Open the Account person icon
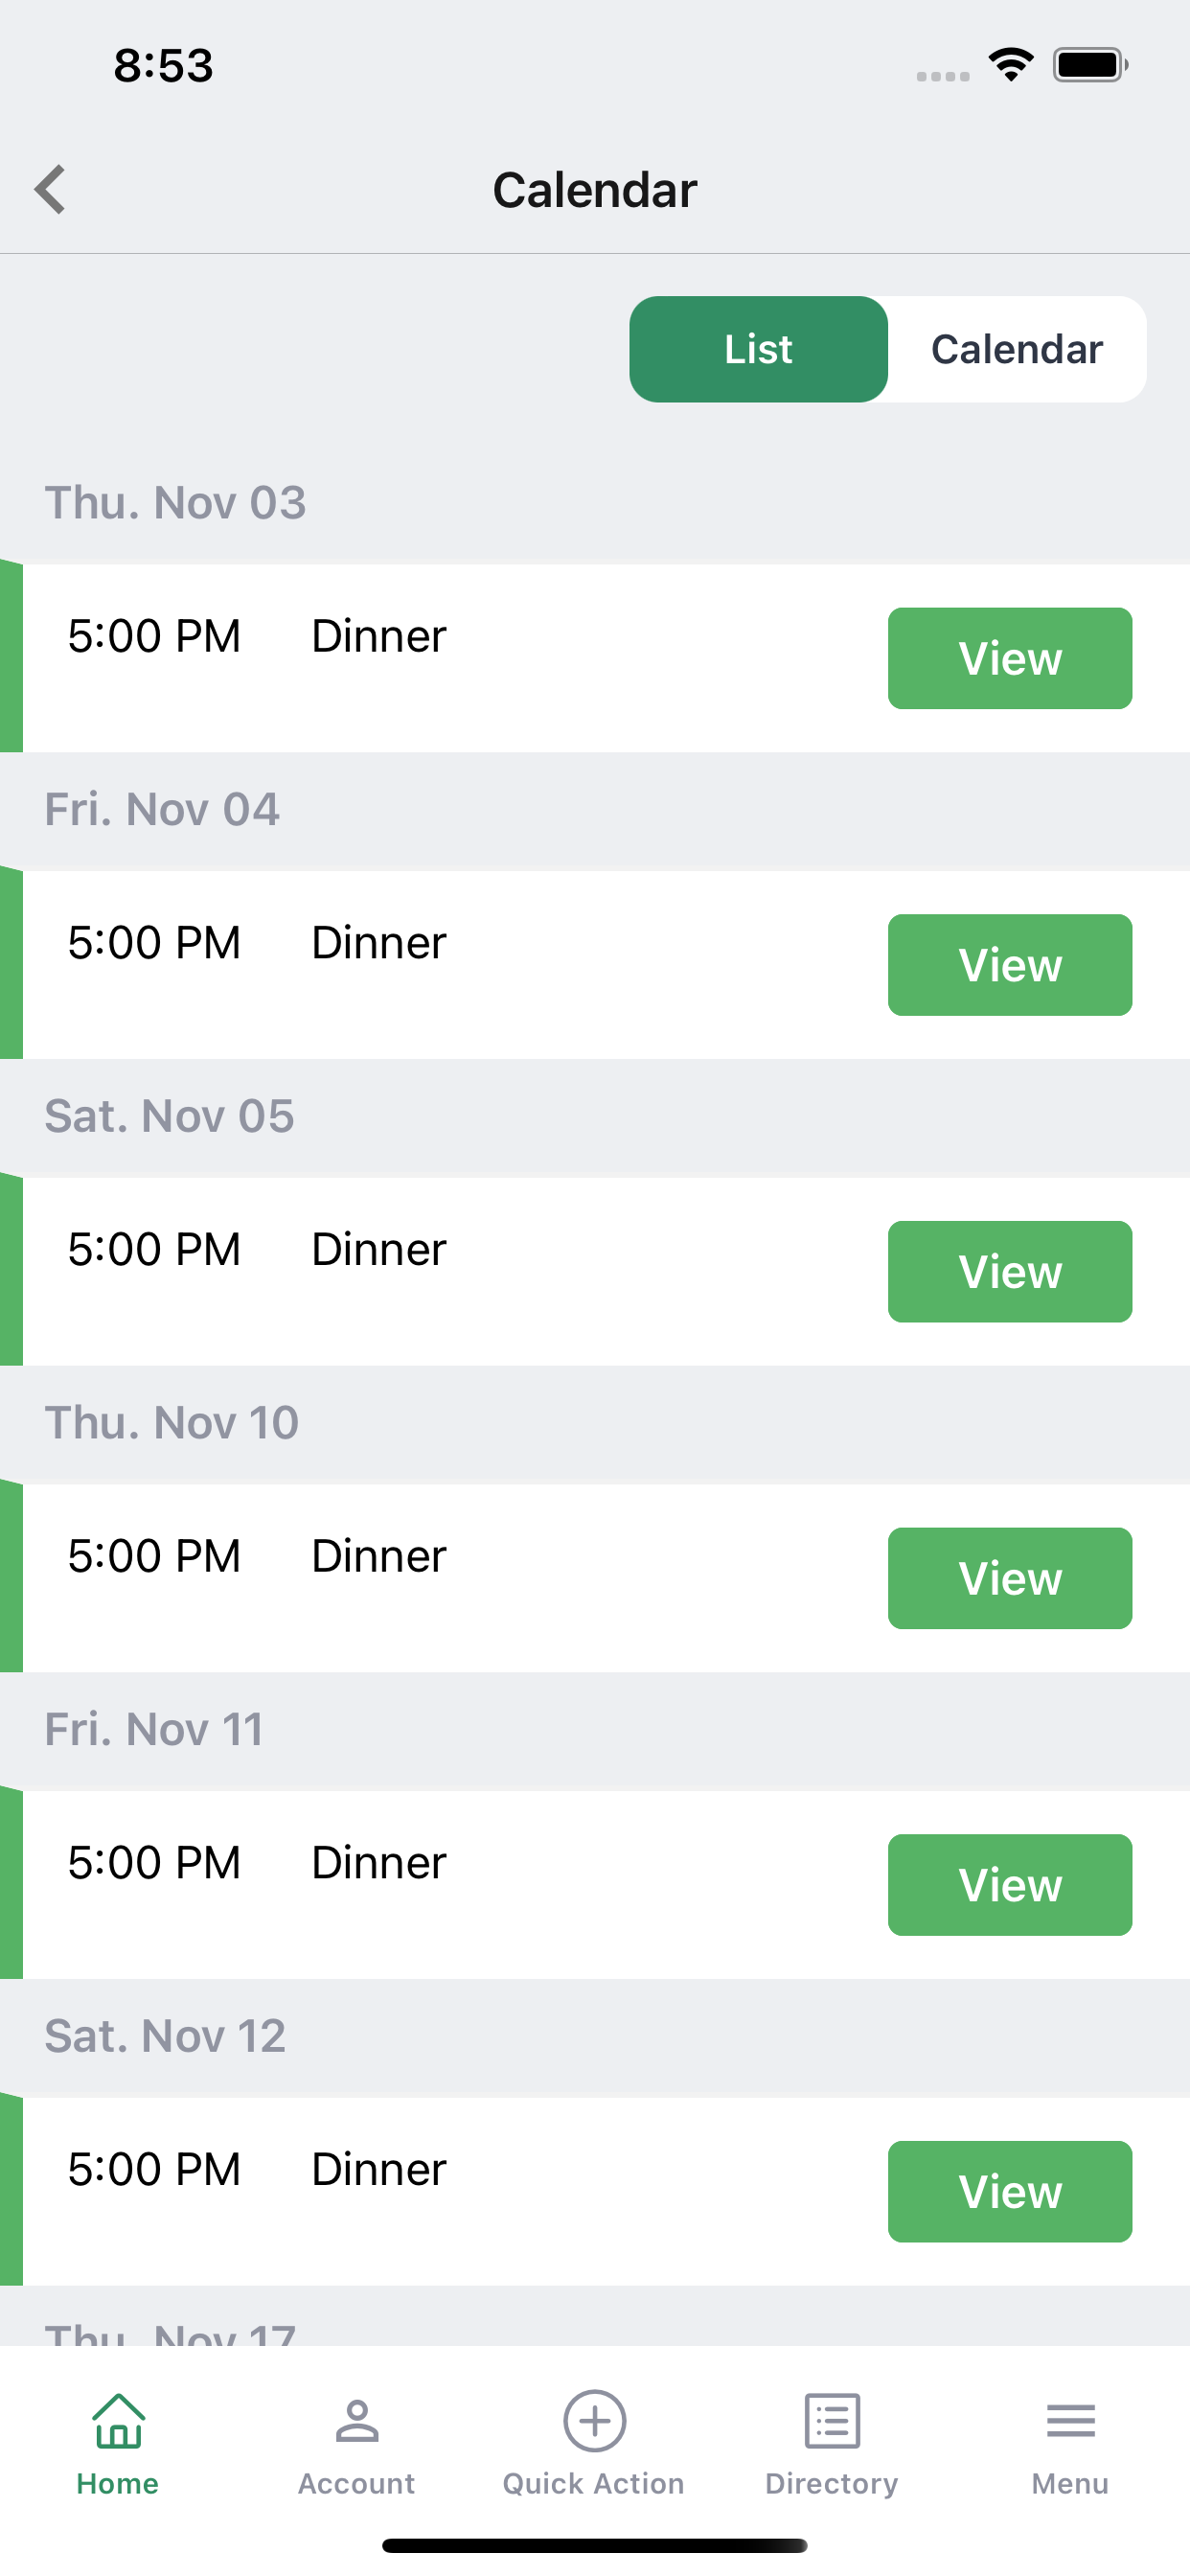The image size is (1190, 2576). click(356, 2421)
